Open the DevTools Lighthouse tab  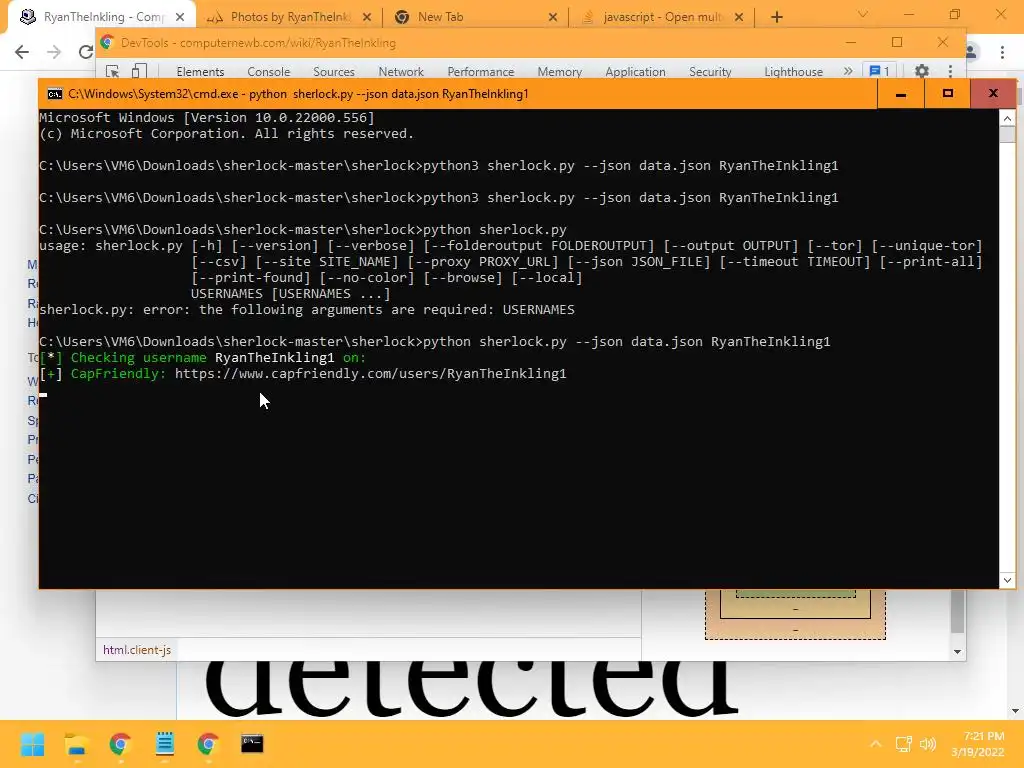point(793,72)
